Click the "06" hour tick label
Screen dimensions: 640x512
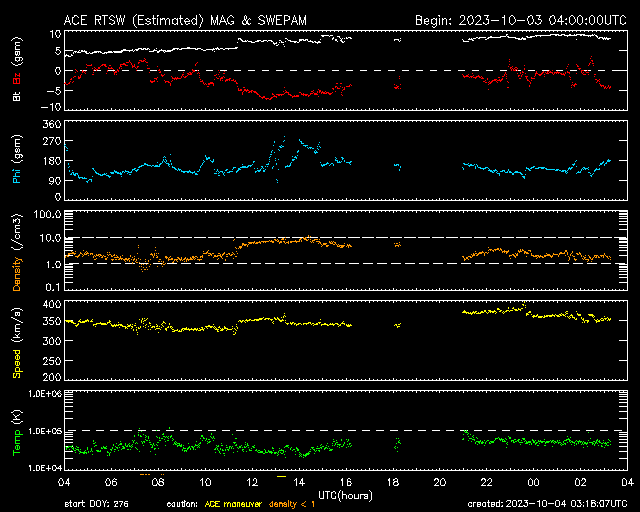click(x=111, y=482)
